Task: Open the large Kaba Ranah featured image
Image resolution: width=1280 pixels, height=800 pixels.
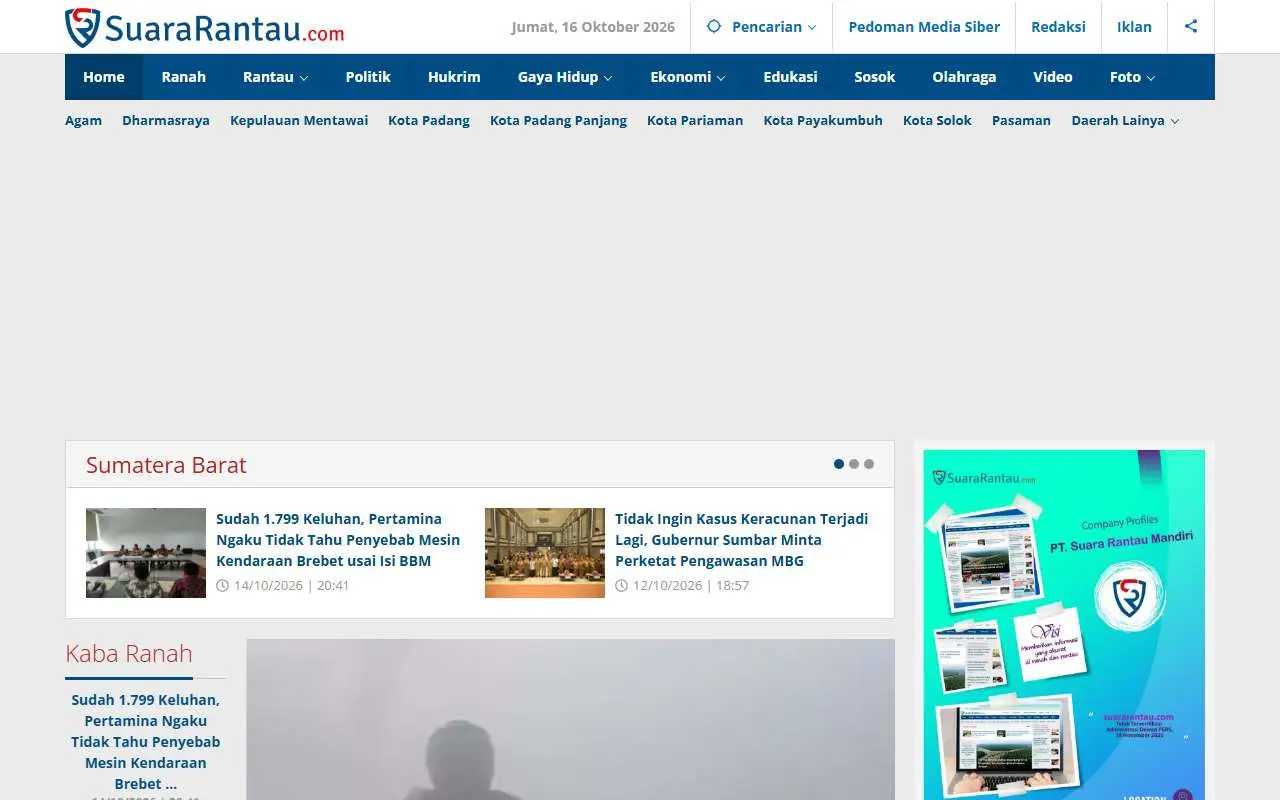Action: click(571, 720)
